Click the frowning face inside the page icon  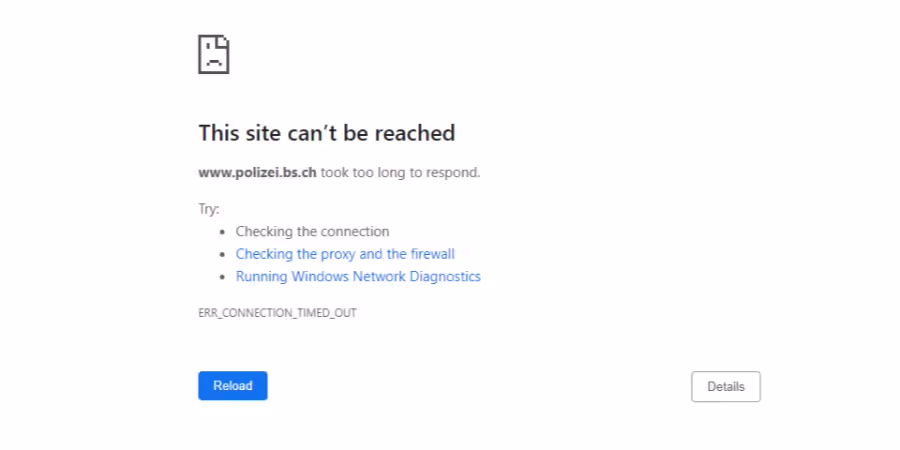(x=214, y=59)
